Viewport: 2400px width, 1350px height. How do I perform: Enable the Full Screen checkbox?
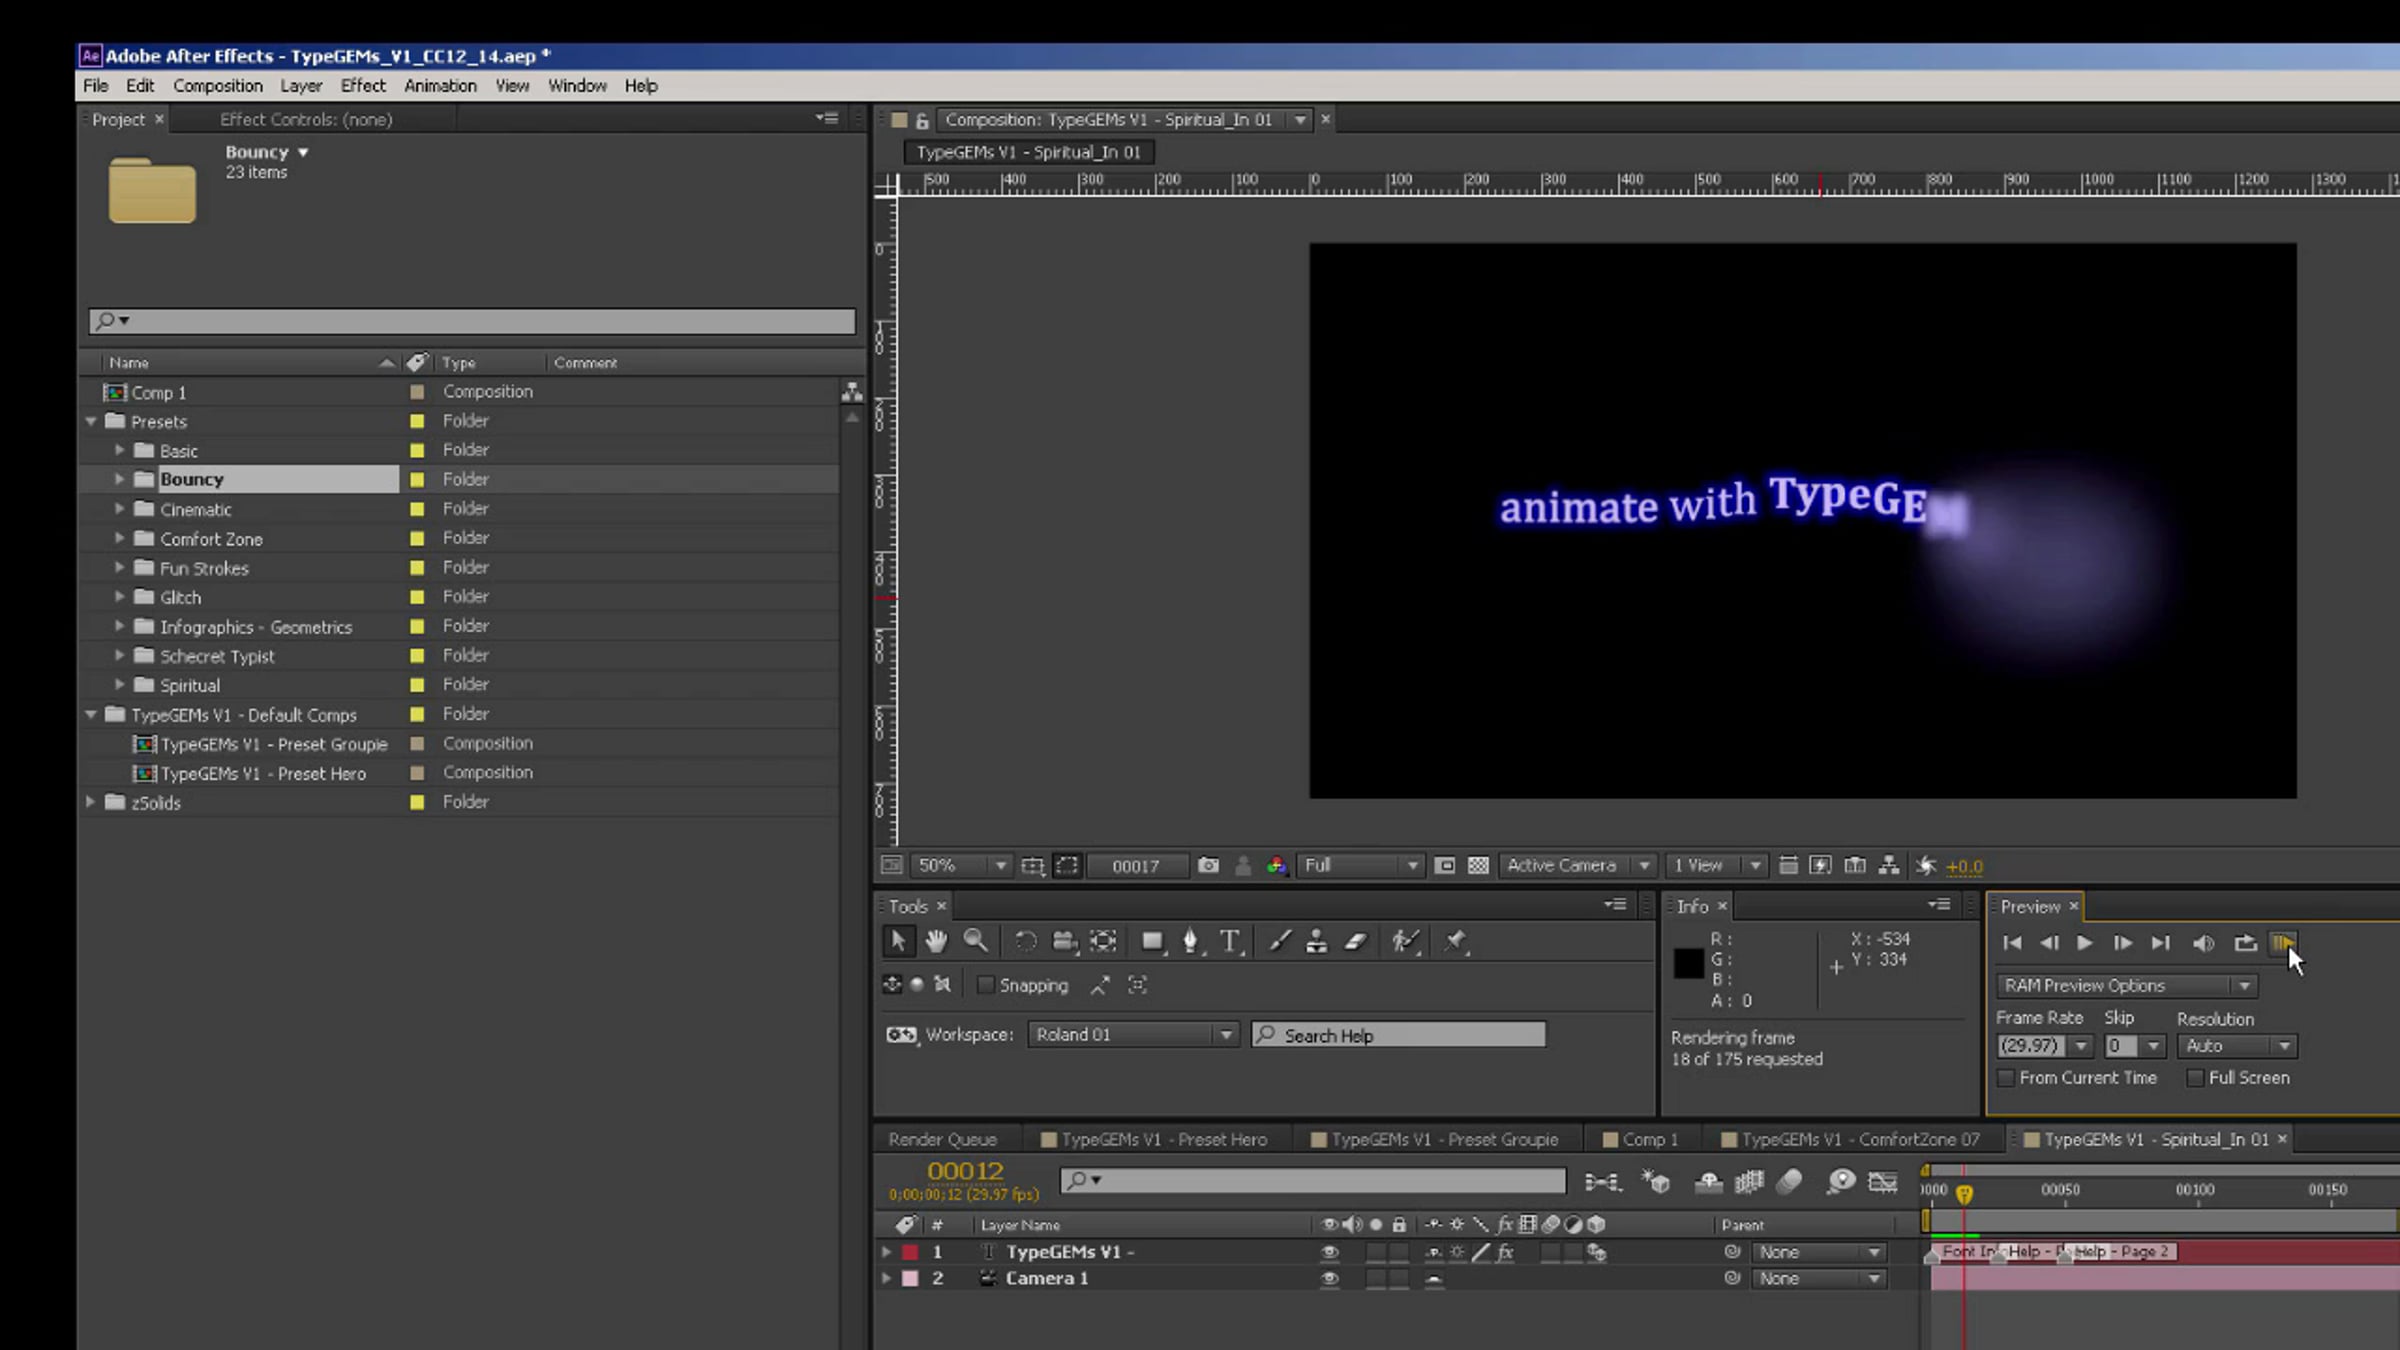point(2195,1078)
